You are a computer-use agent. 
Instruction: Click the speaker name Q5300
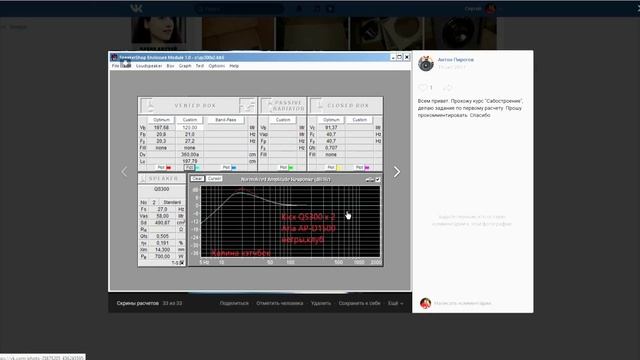click(162, 189)
